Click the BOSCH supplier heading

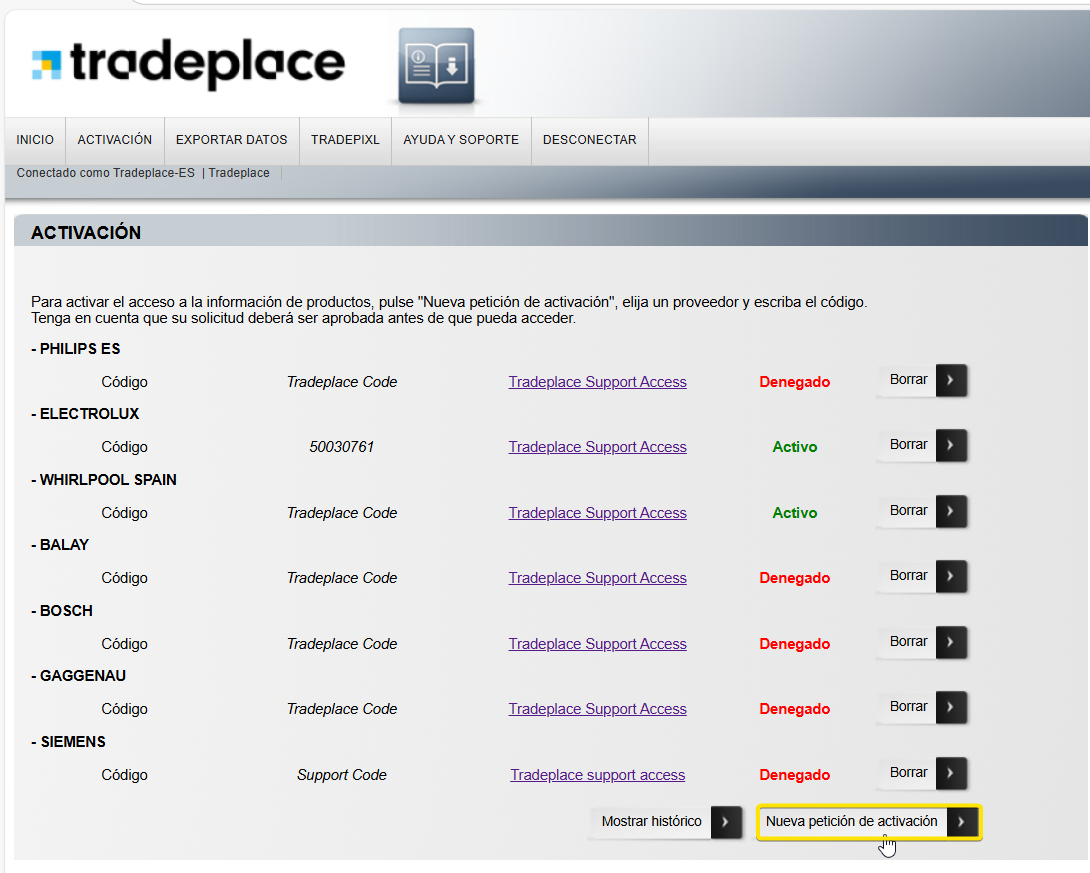62,611
